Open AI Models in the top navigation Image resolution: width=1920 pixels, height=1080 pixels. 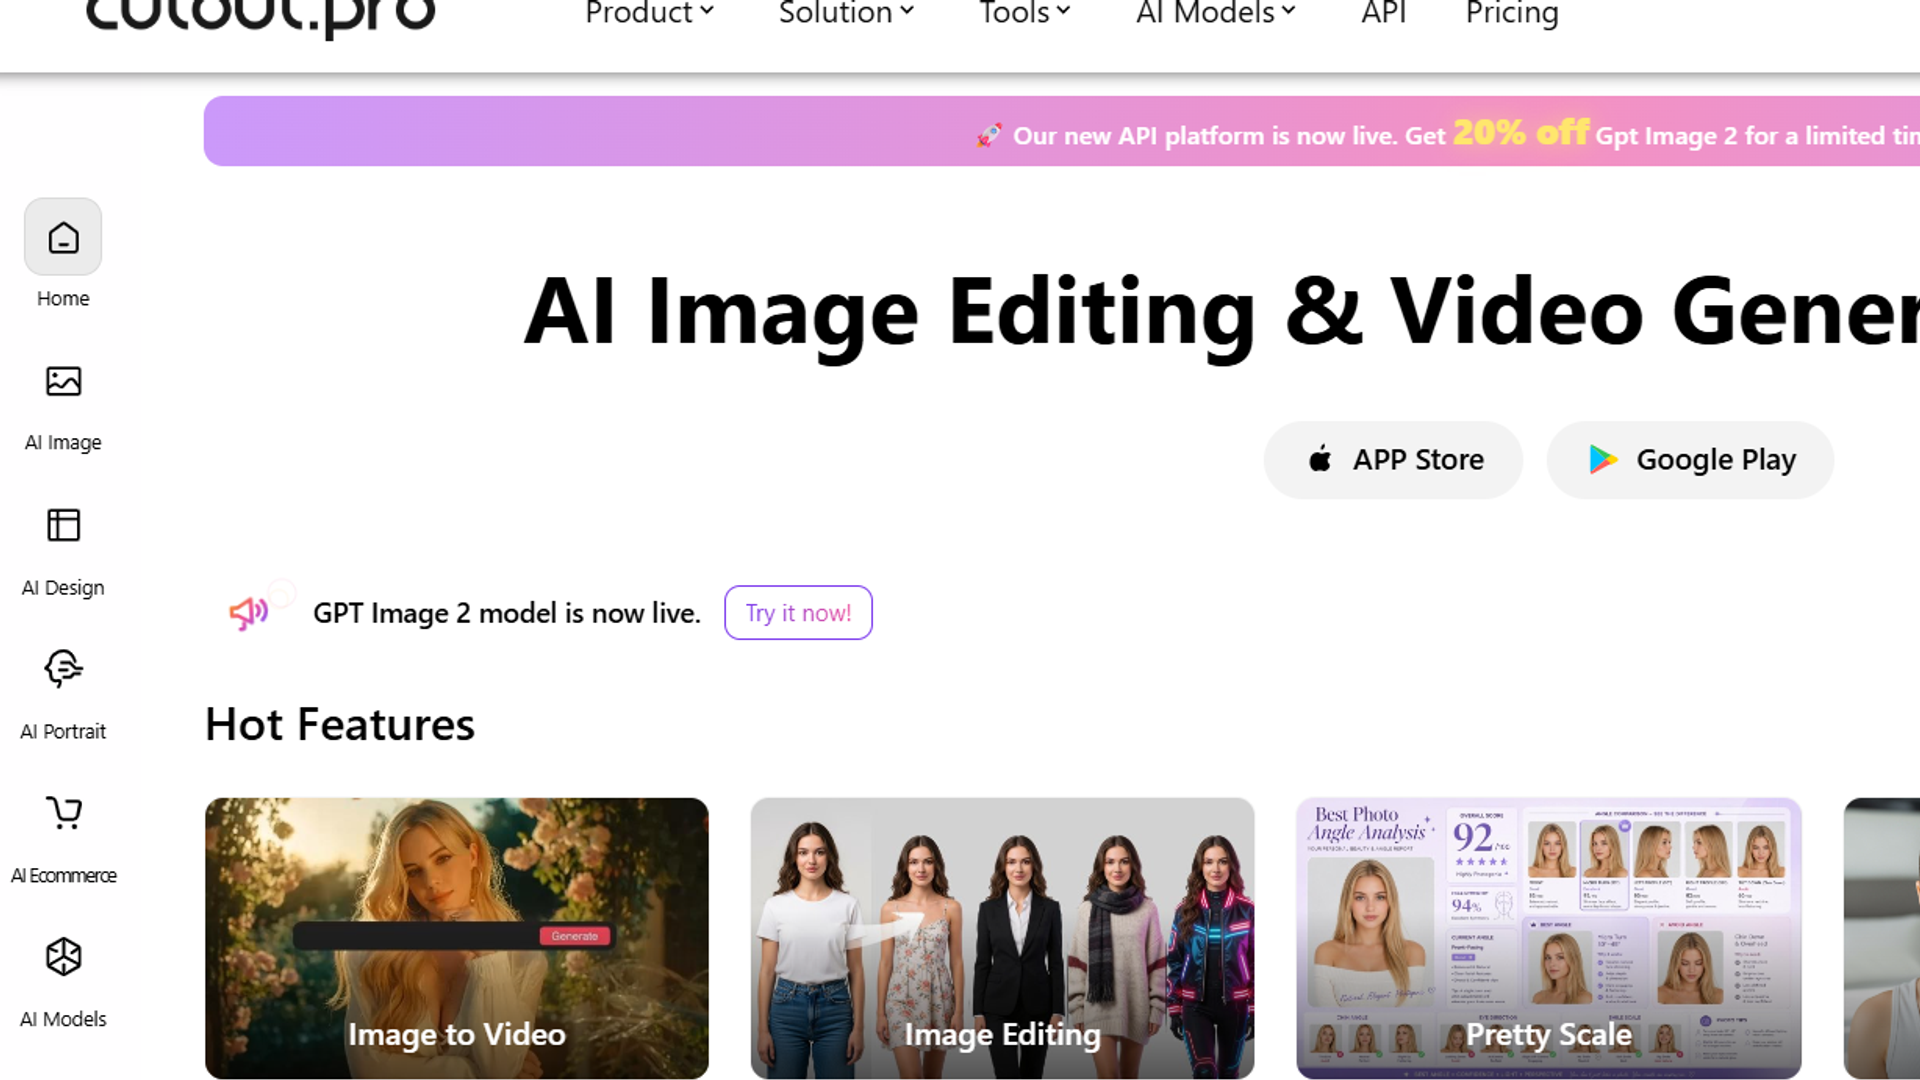pyautogui.click(x=1215, y=13)
